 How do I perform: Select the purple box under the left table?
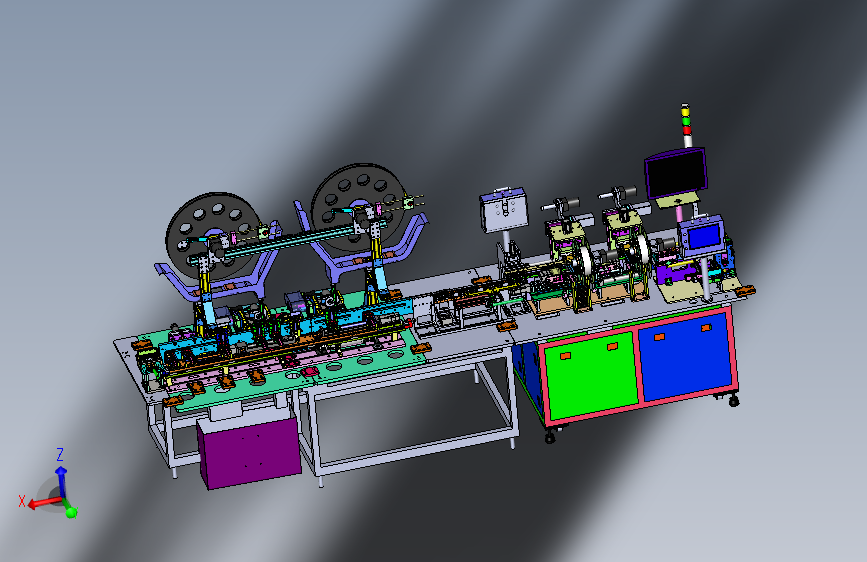pyautogui.click(x=250, y=452)
